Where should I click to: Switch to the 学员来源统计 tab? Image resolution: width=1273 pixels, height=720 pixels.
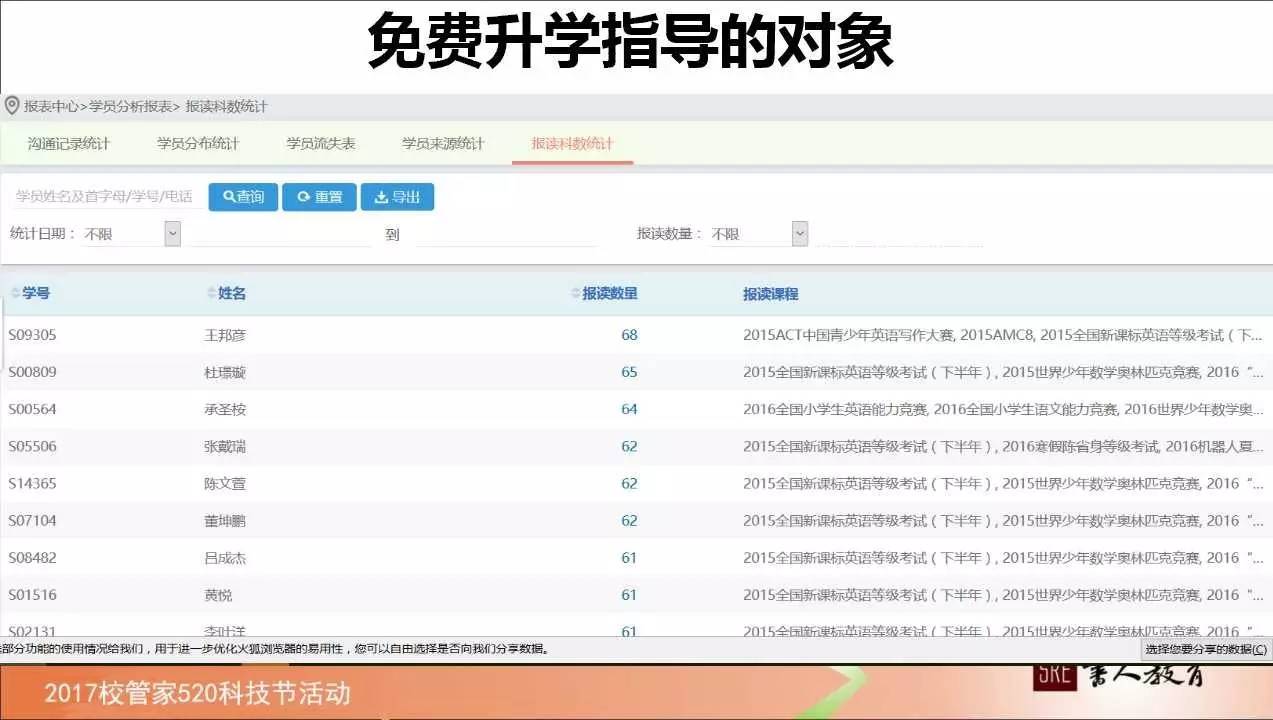tap(442, 143)
